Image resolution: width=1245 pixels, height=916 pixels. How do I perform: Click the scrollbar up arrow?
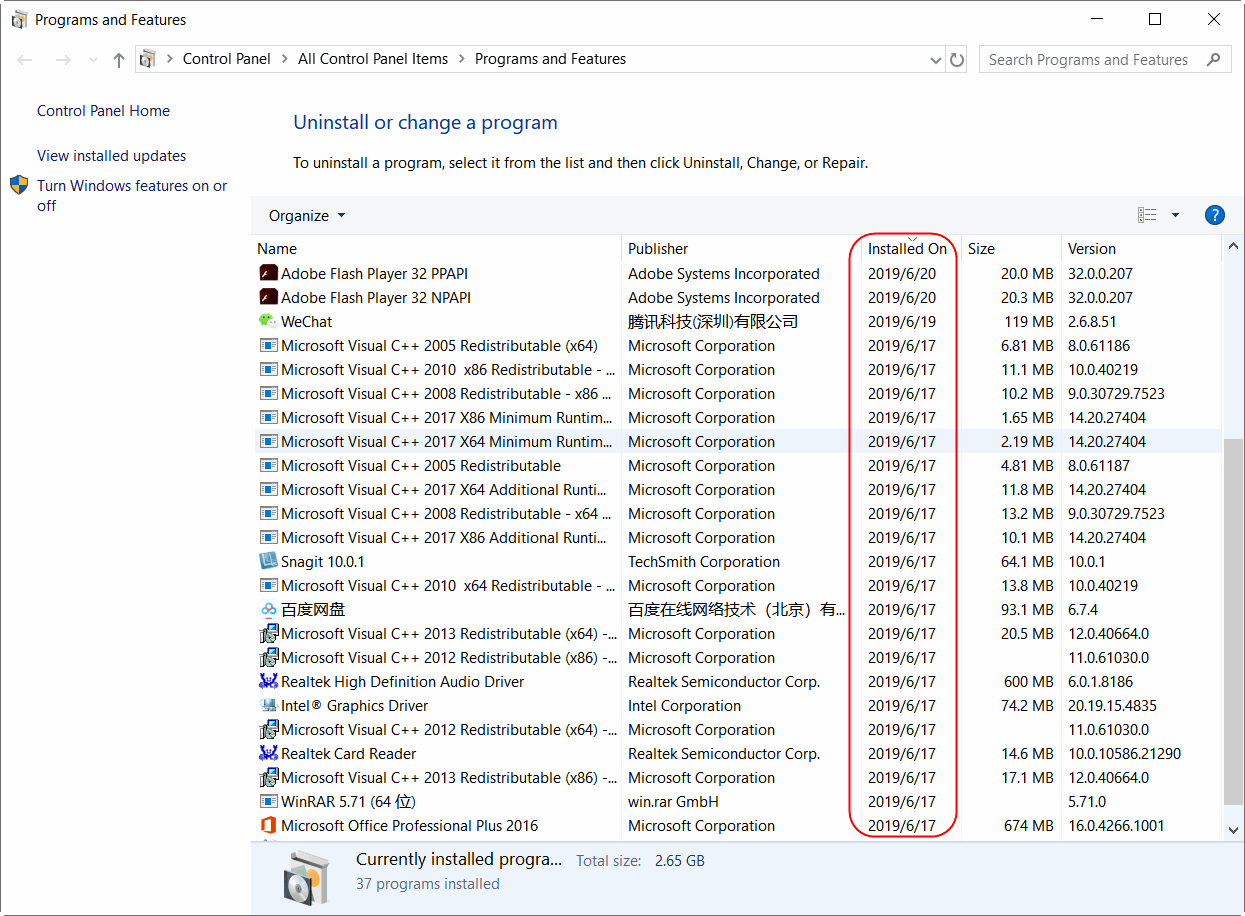(1234, 246)
